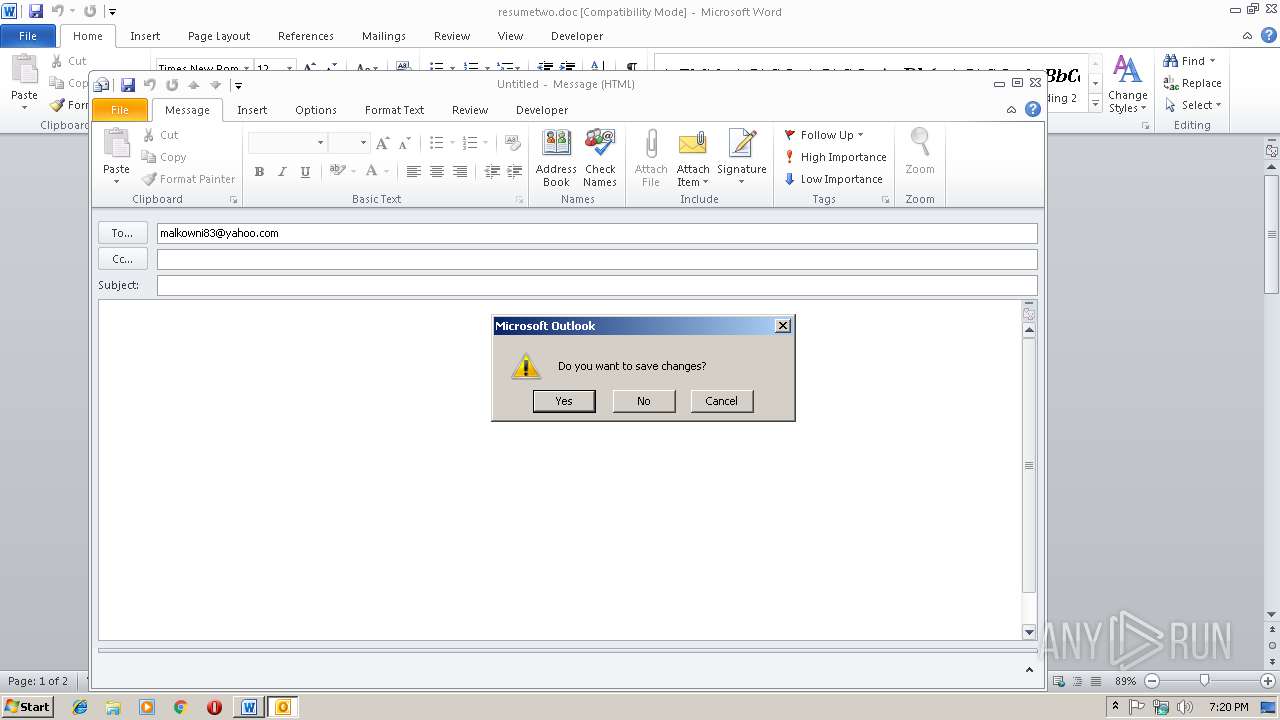
Task: Toggle Italic in Basic Text group
Action: coord(282,172)
